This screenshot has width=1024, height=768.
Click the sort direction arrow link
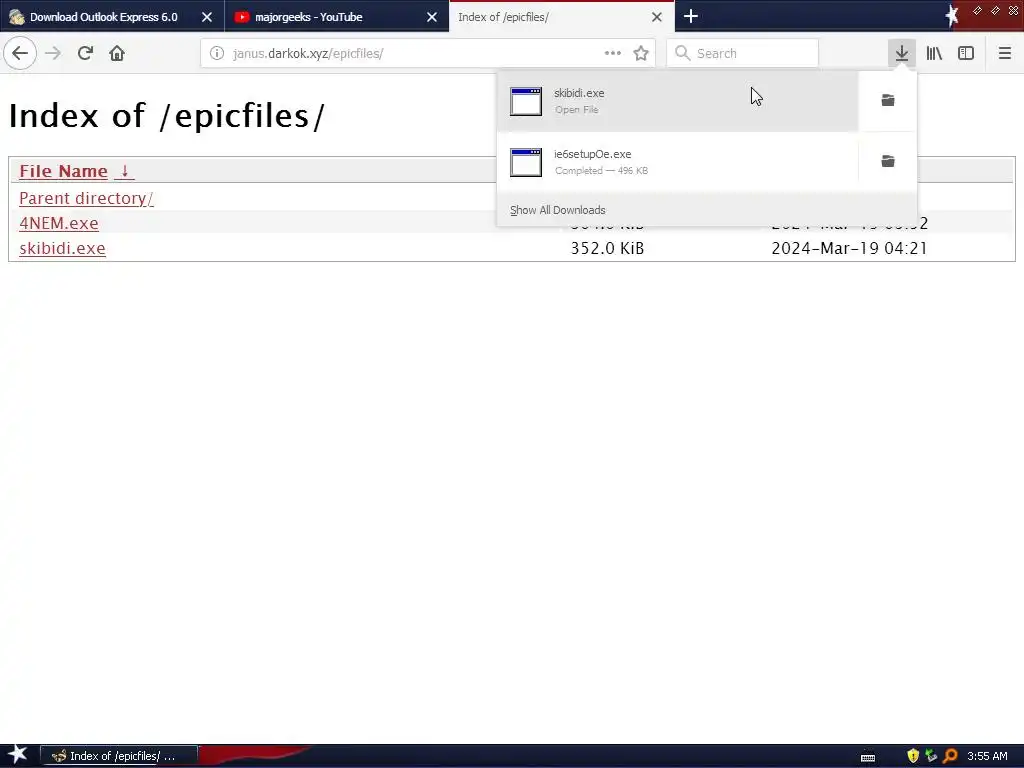124,171
